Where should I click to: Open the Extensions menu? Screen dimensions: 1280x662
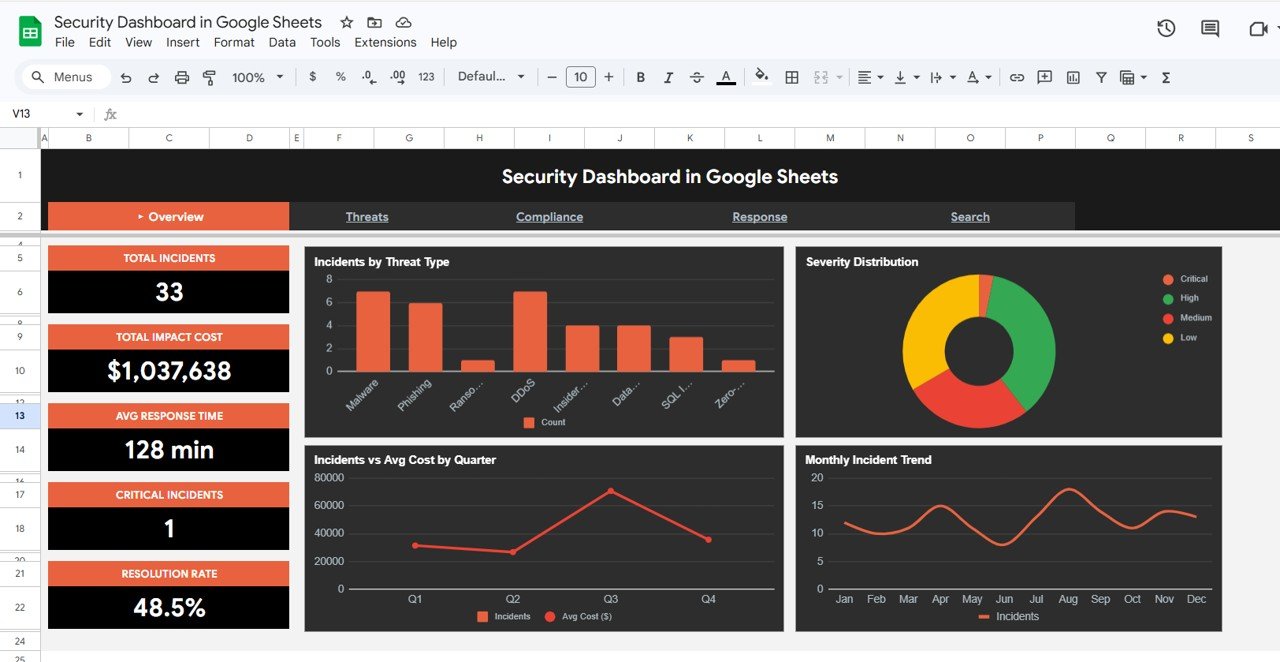point(385,42)
